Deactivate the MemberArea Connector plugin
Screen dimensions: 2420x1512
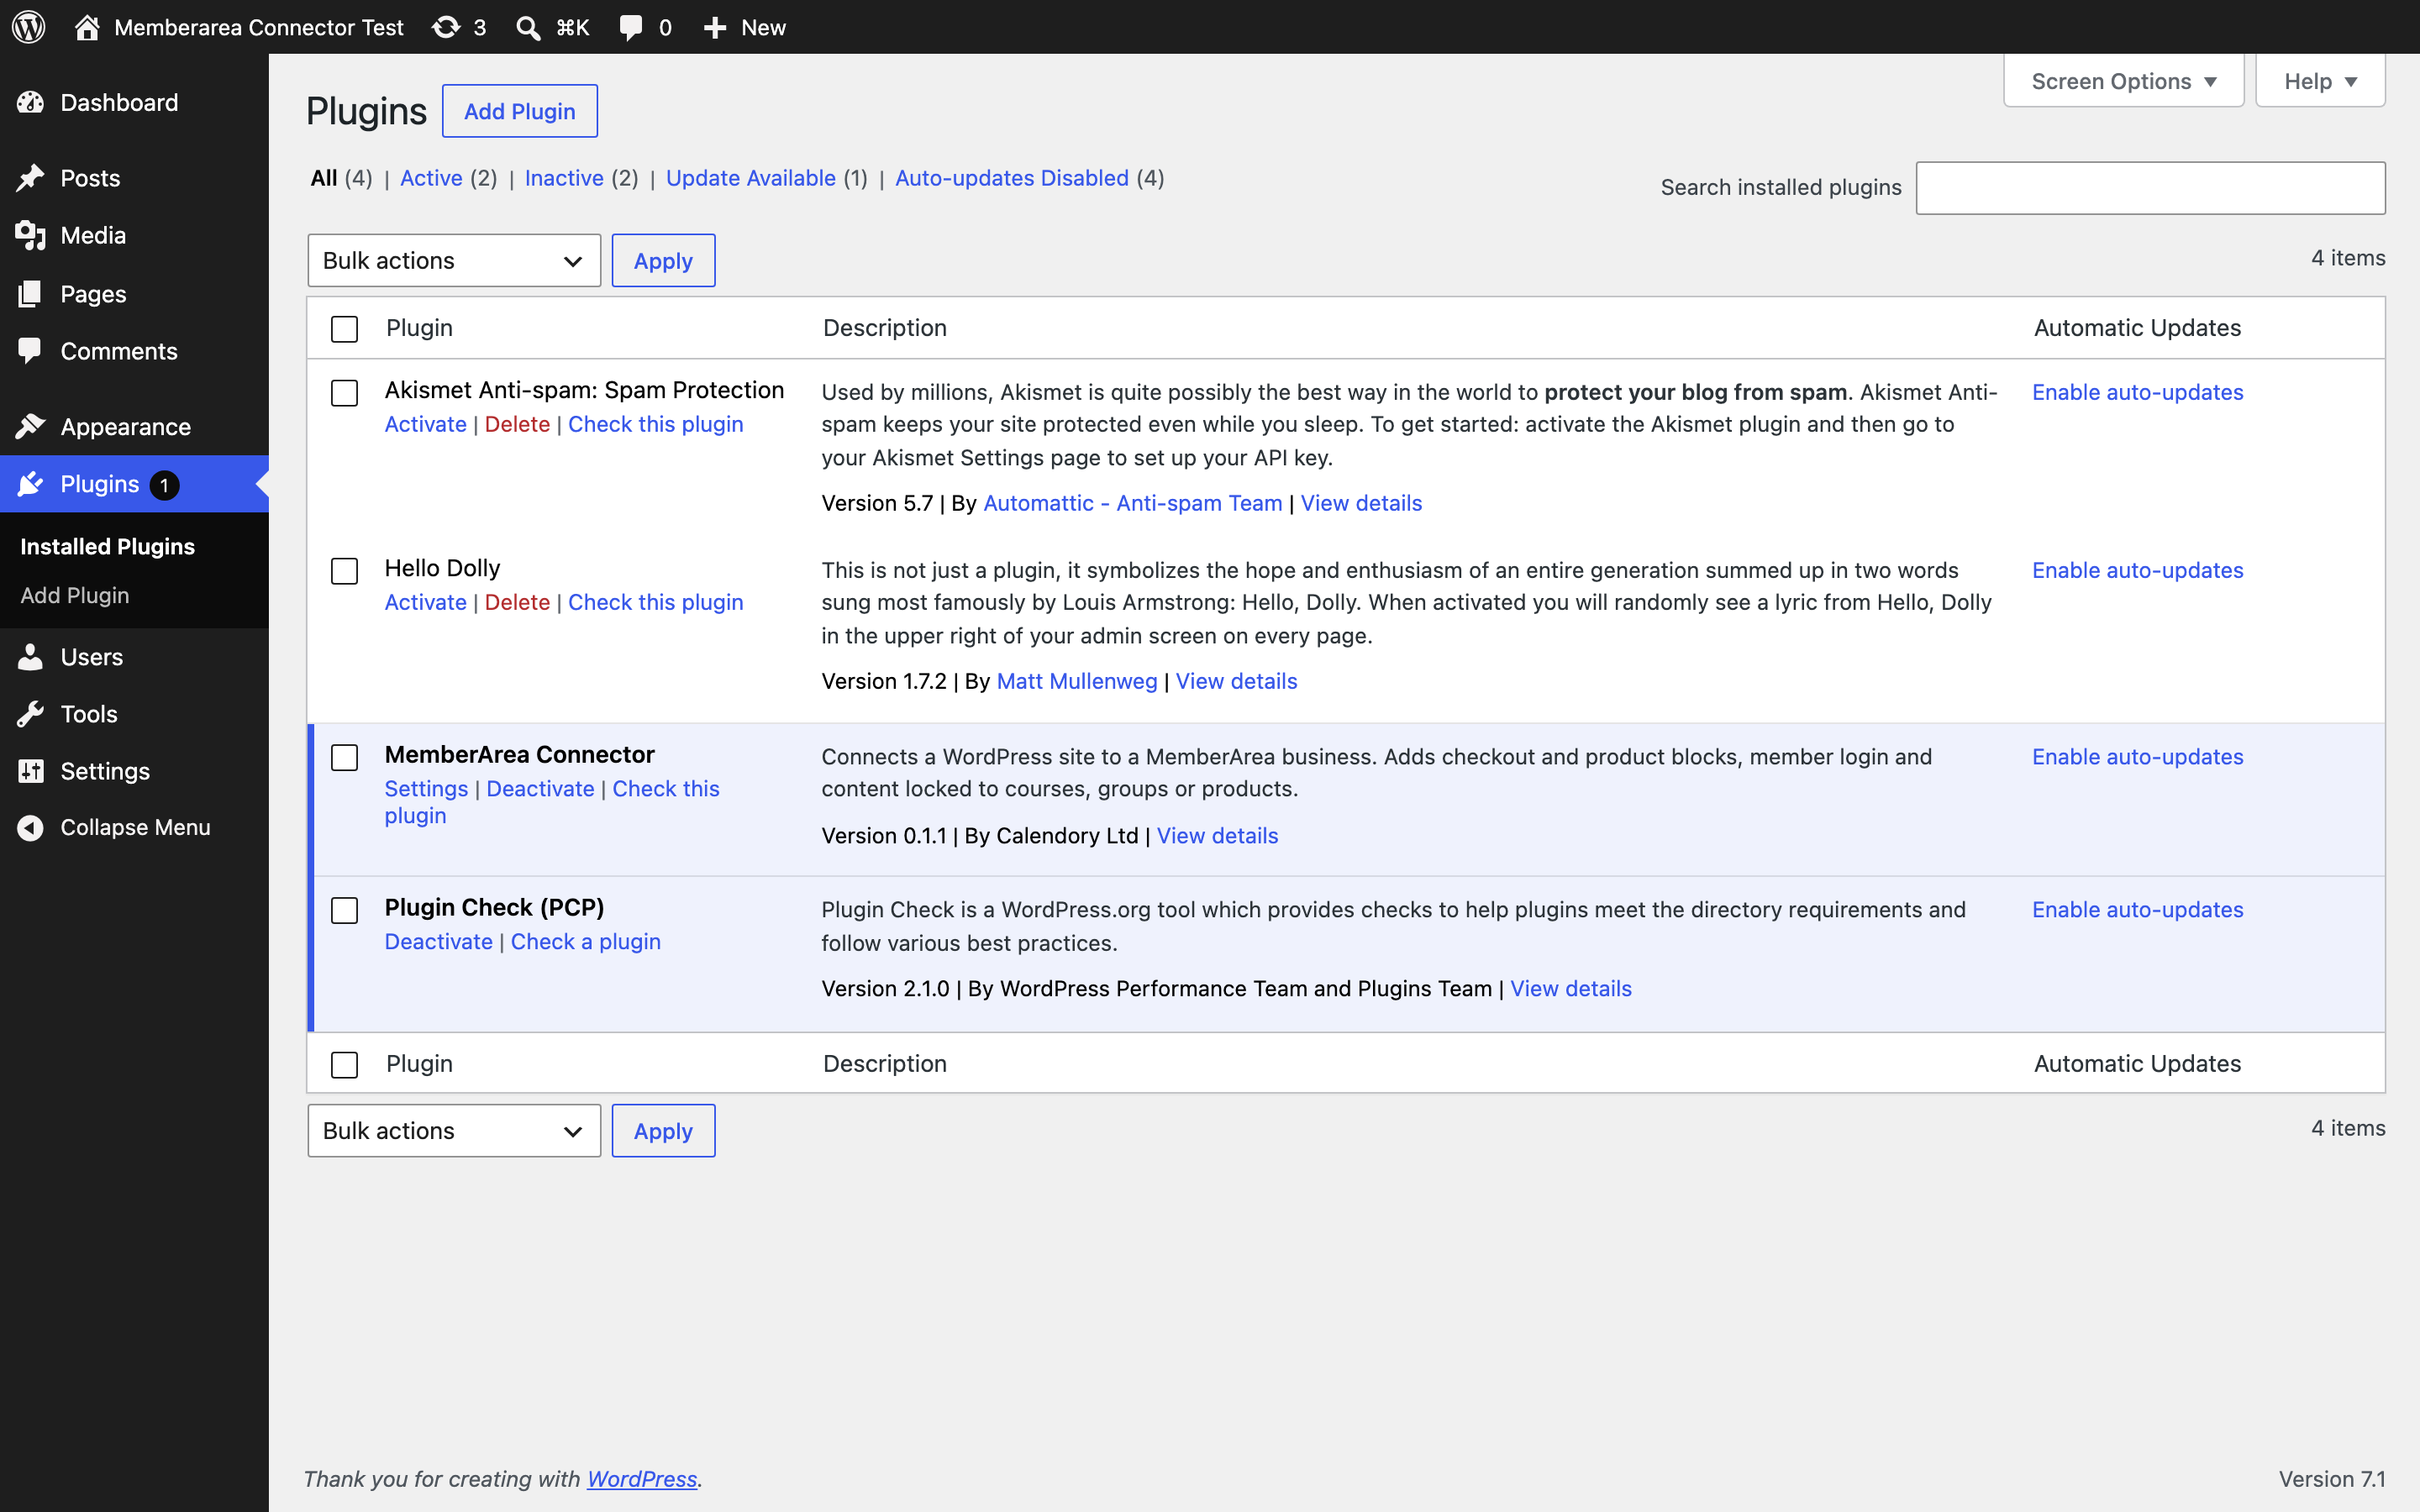[540, 789]
